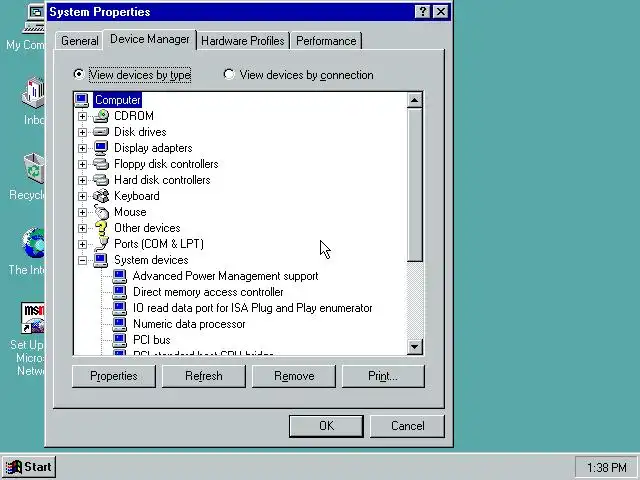Screen dimensions: 640x480
Task: Select the 'Other devices' label
Action: point(147,228)
